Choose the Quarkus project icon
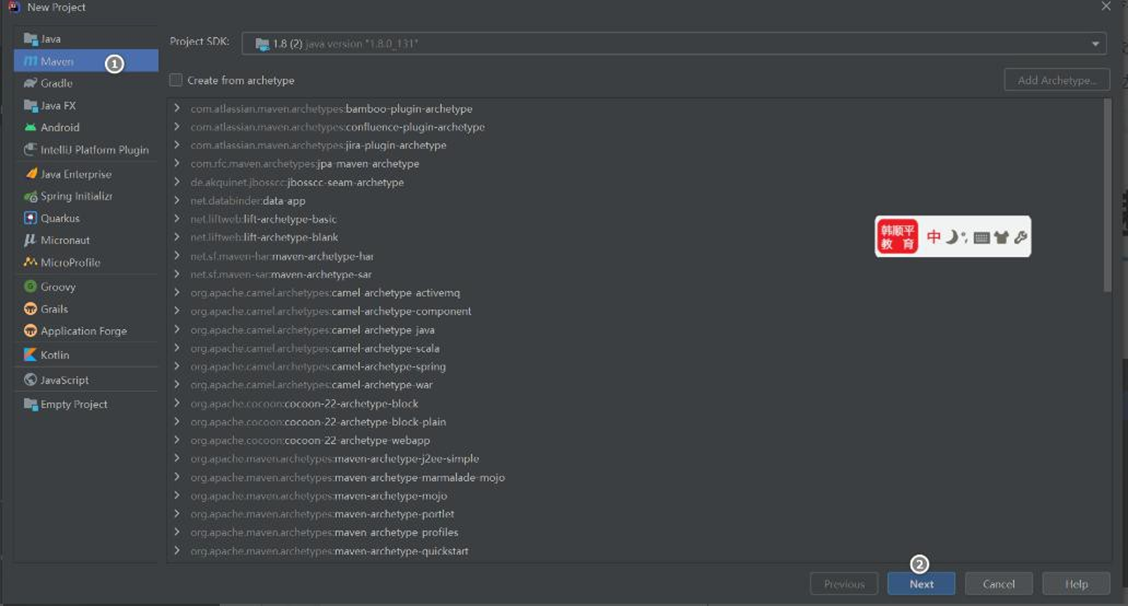1128x606 pixels. (31, 218)
